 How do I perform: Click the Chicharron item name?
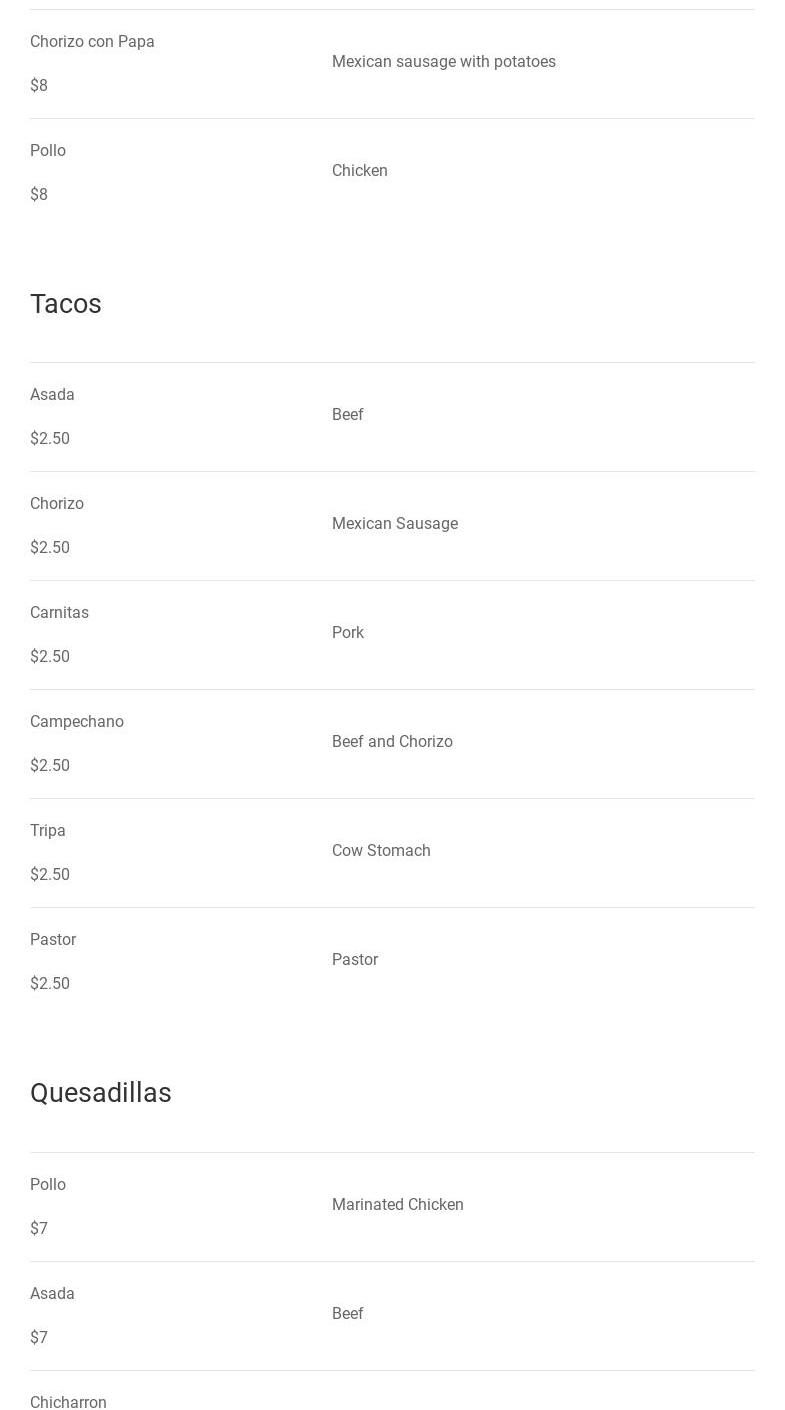[x=68, y=1402]
